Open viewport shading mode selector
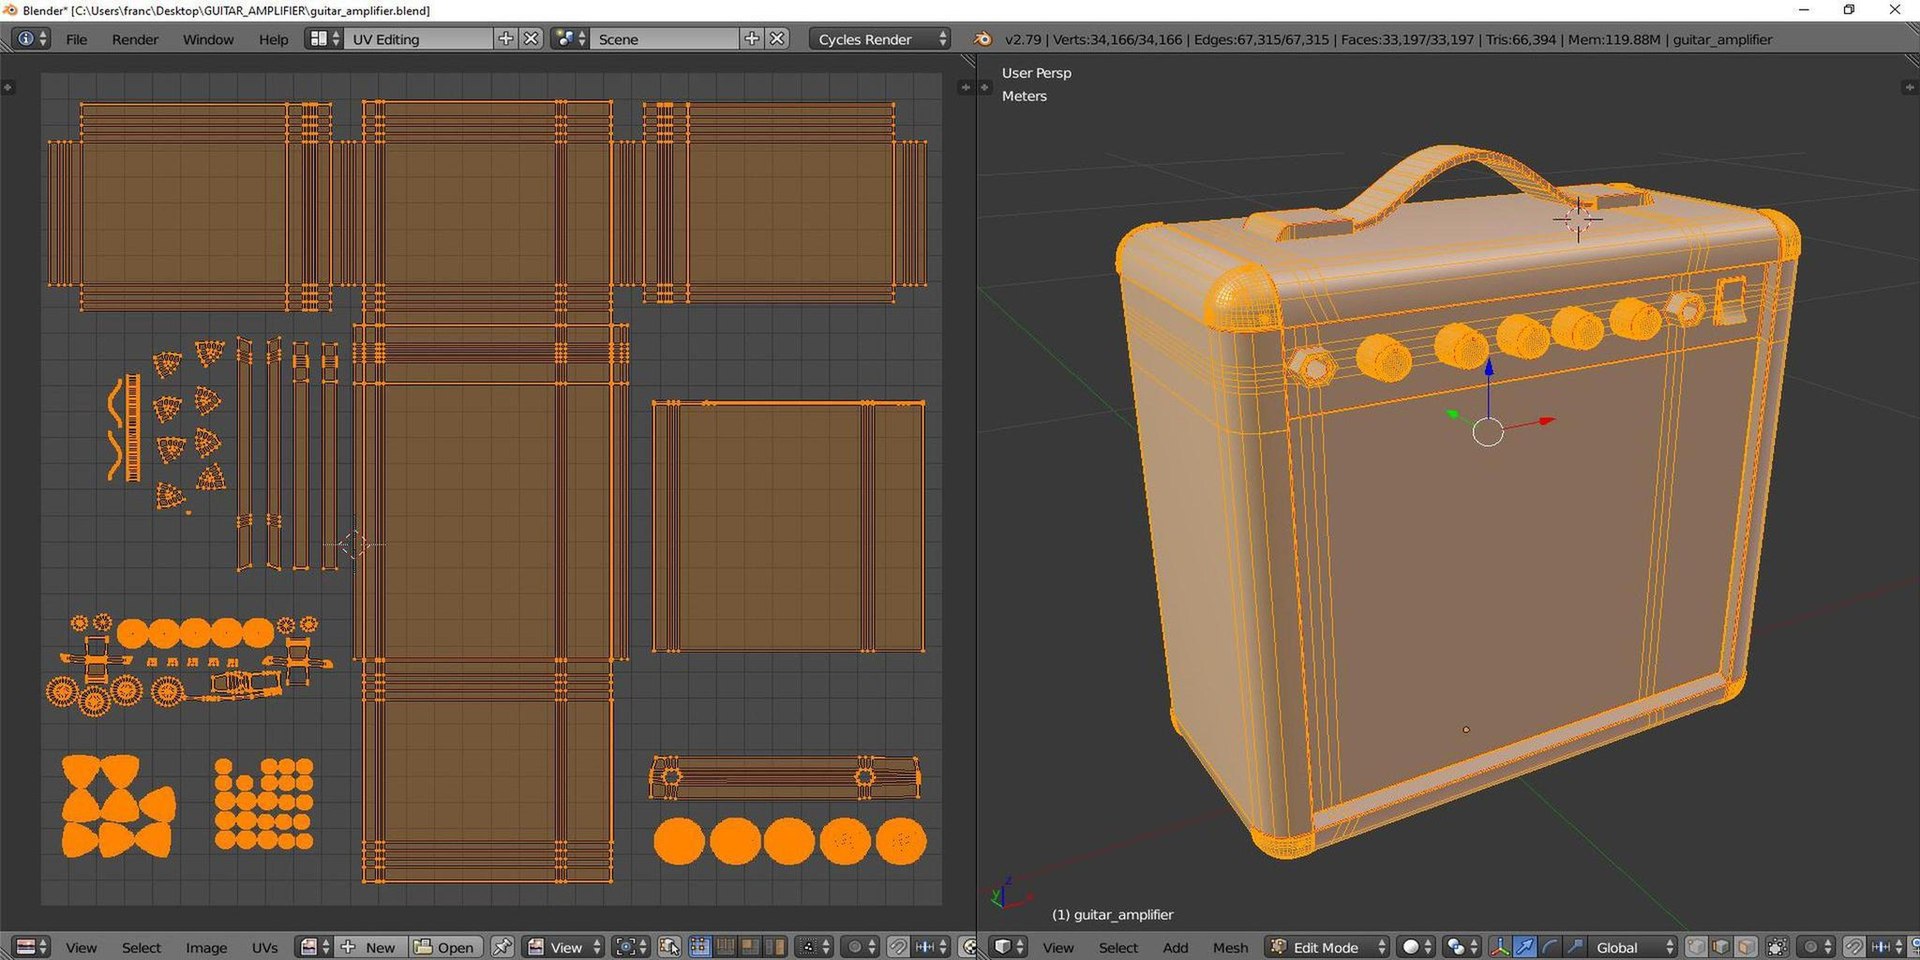The height and width of the screenshot is (960, 1920). click(x=1416, y=947)
